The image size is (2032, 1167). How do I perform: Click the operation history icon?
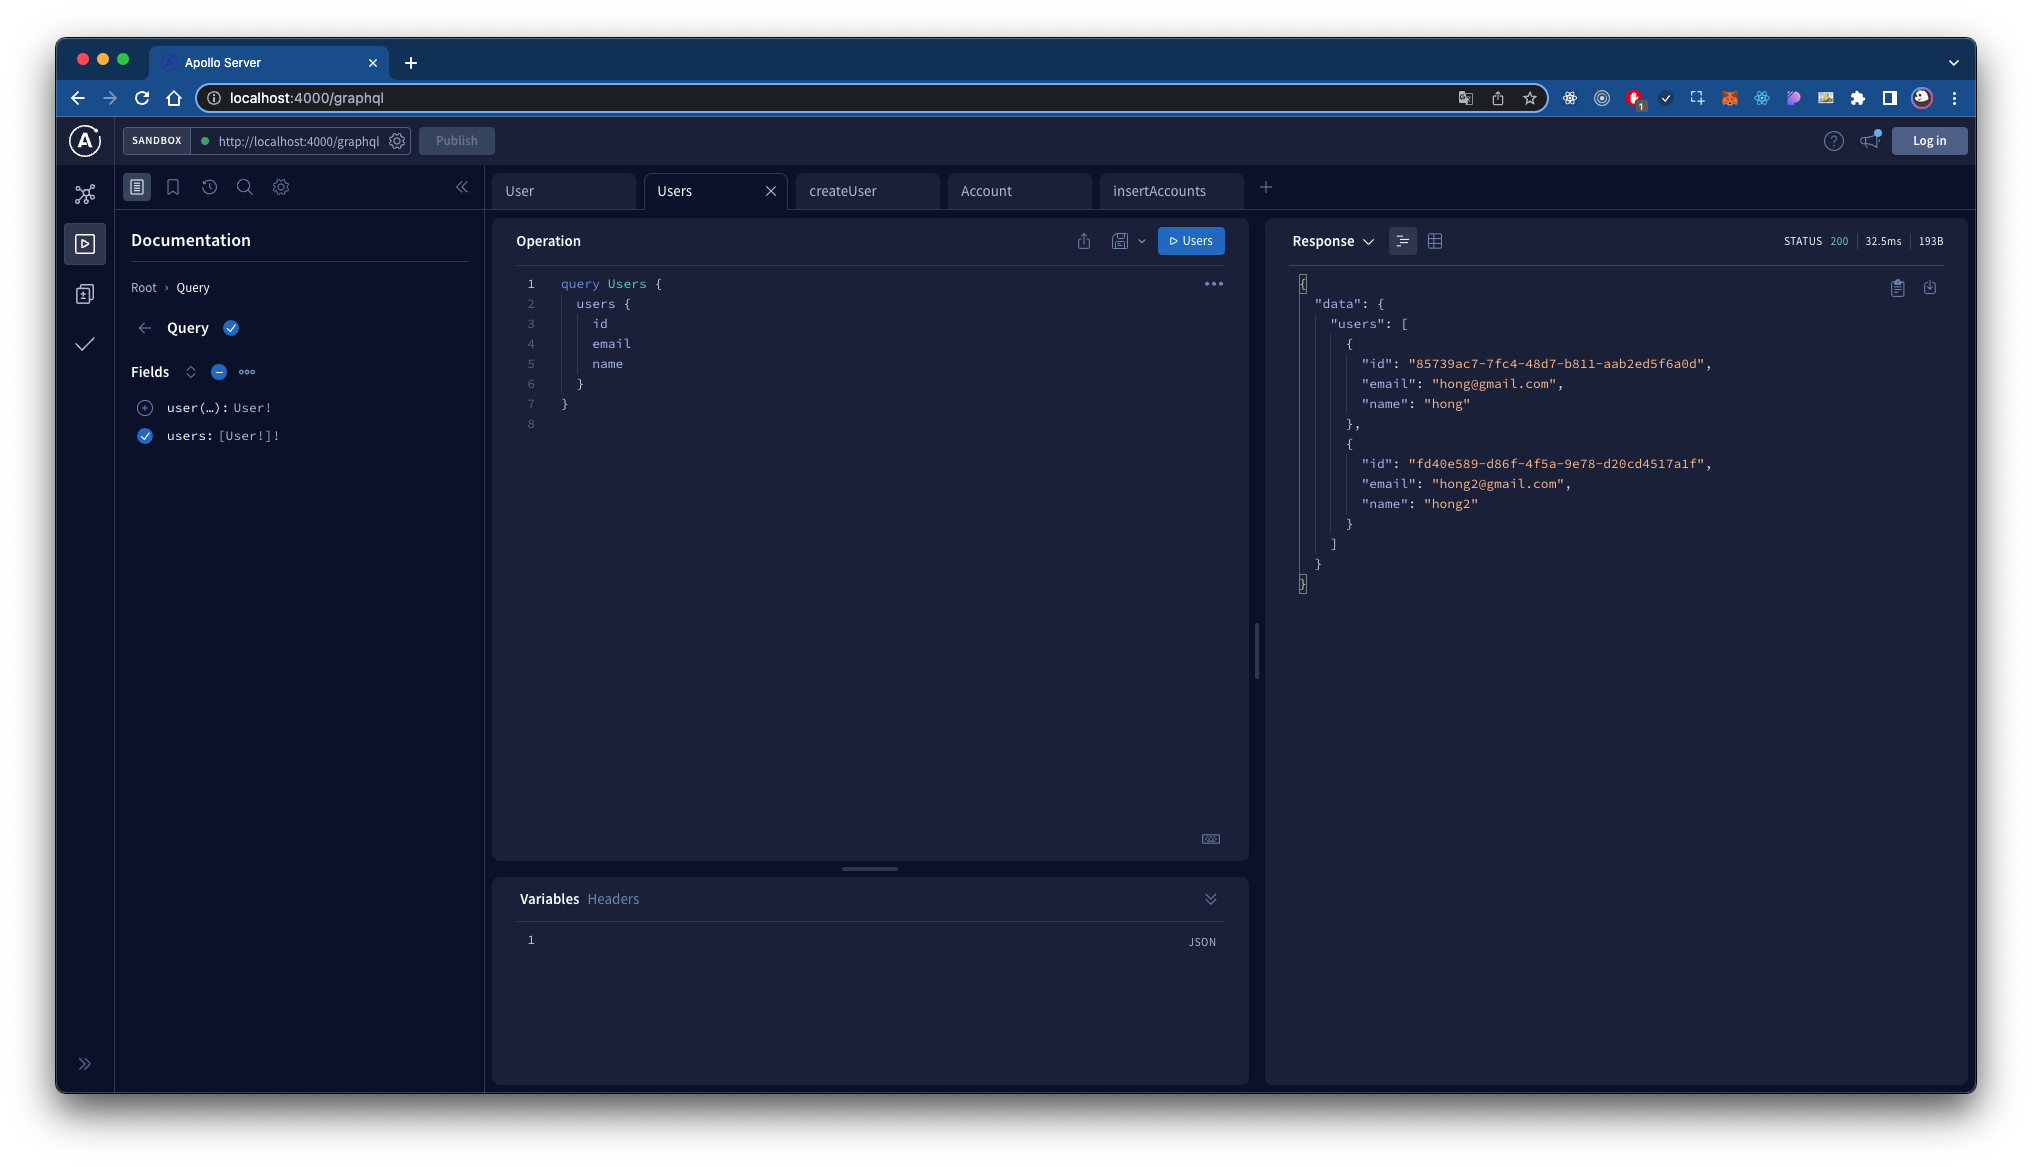tap(209, 187)
